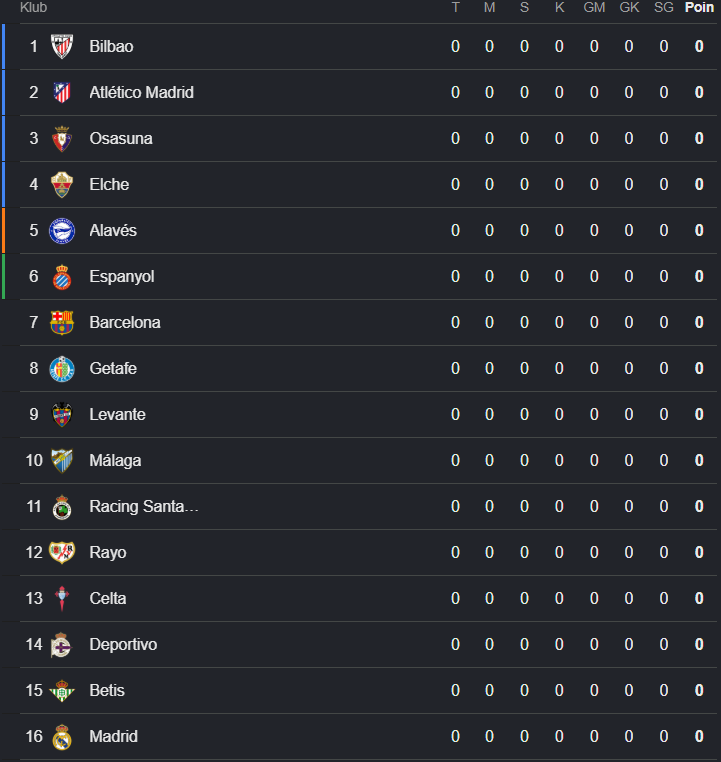Screen dimensions: 721x762
Task: Click the Celta club crest
Action: pyautogui.click(x=62, y=598)
